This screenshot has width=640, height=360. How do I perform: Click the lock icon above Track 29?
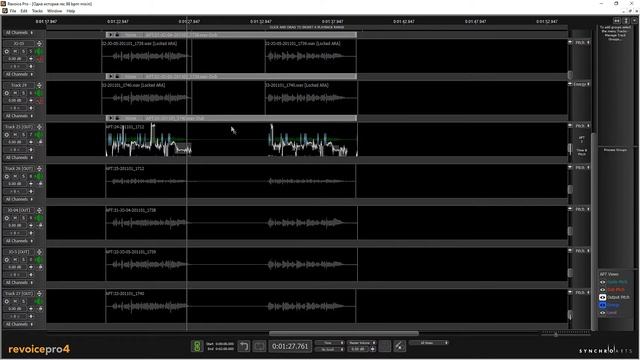(x=117, y=76)
